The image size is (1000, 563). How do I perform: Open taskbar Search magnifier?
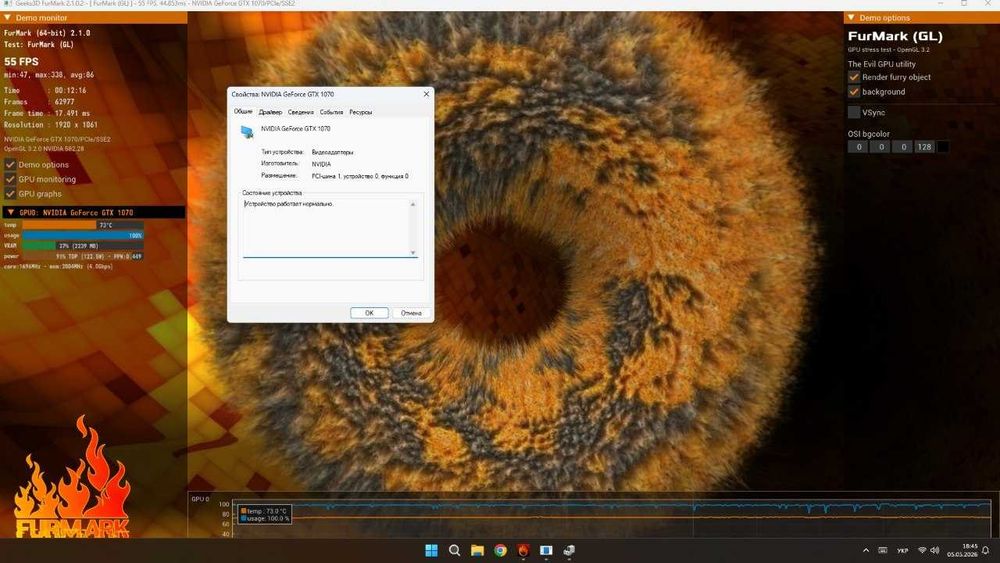click(x=454, y=550)
